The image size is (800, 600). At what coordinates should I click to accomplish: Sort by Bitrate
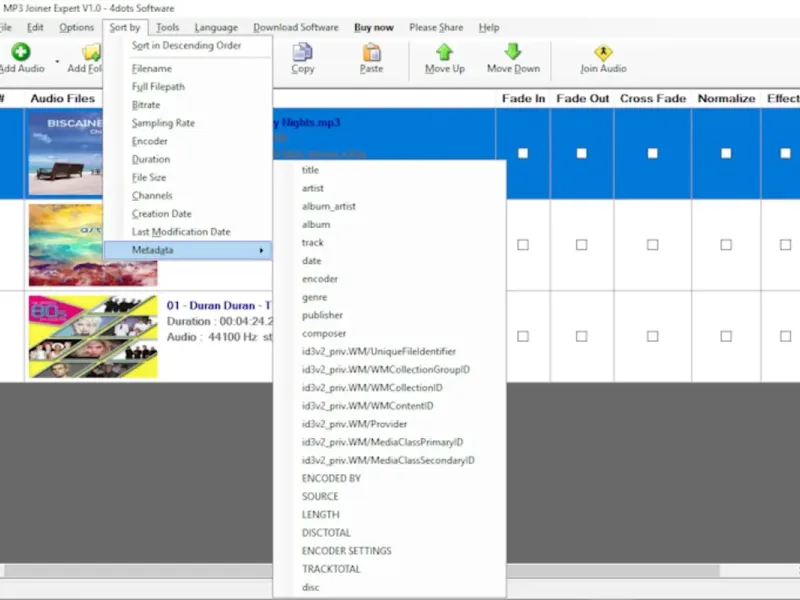click(x=186, y=105)
